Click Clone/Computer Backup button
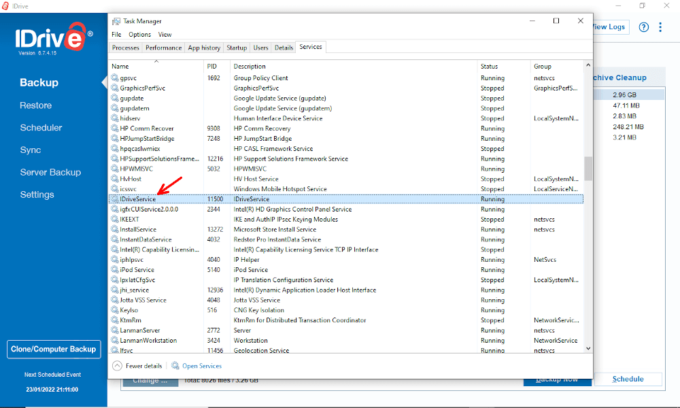Image resolution: width=680 pixels, height=408 pixels. [x=52, y=349]
